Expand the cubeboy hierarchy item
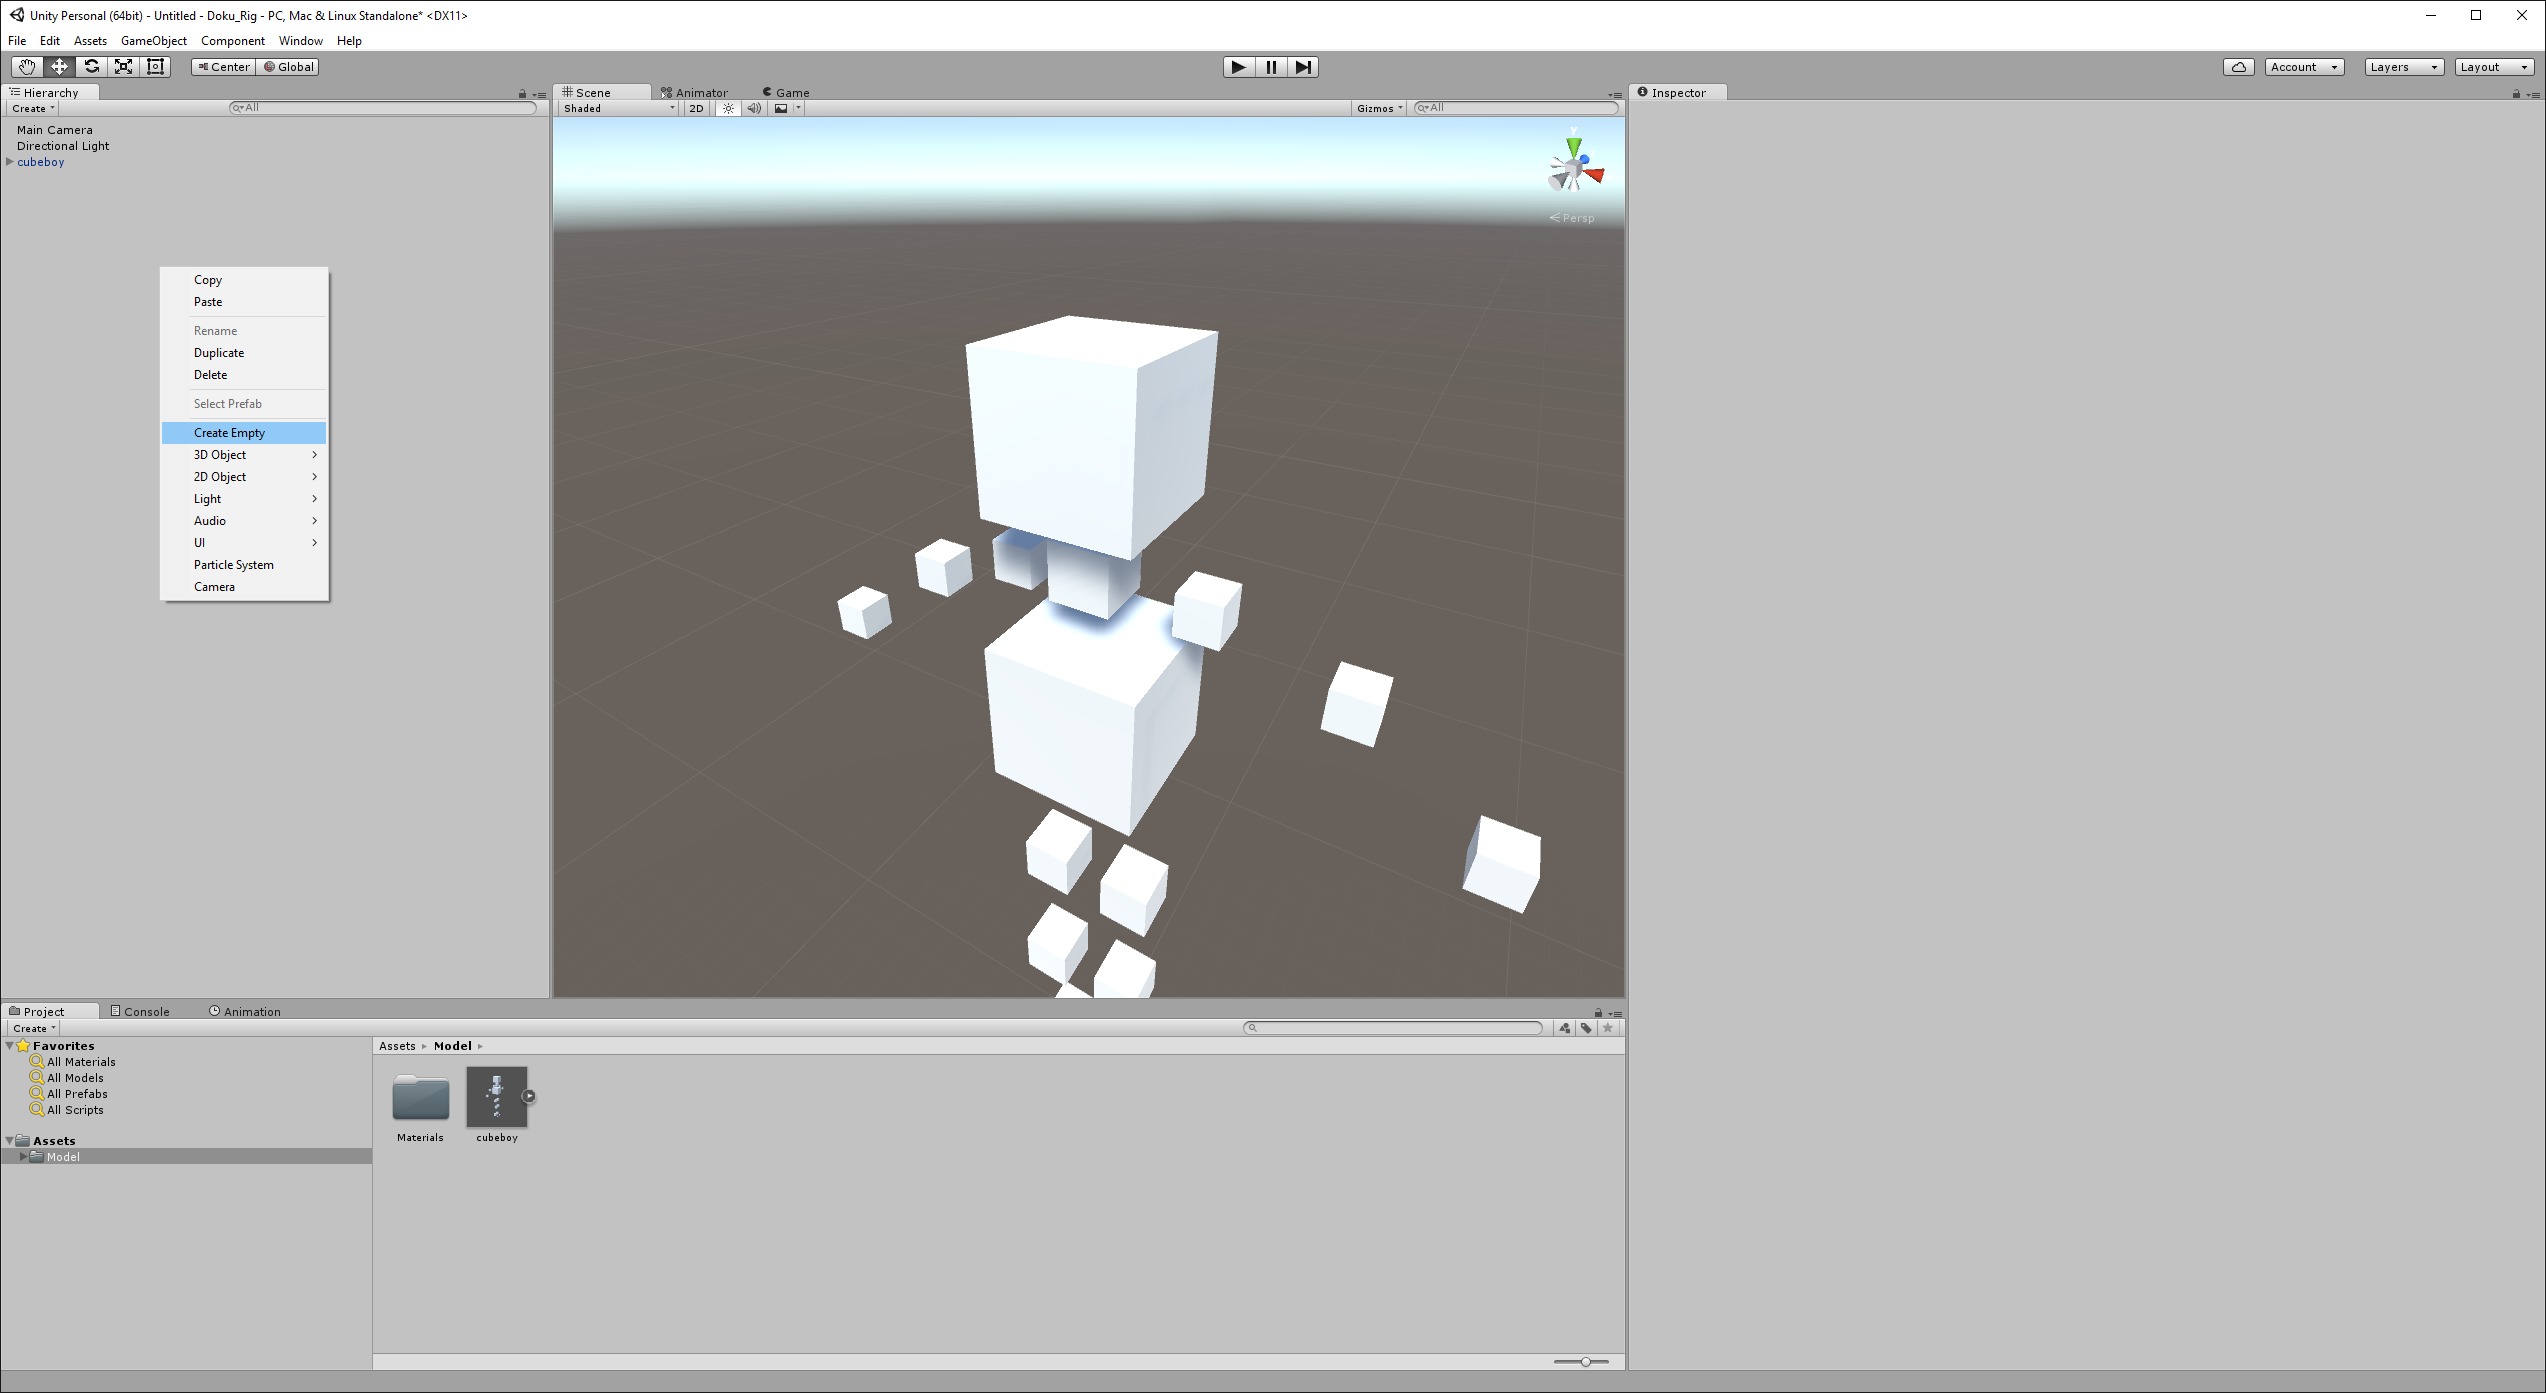This screenshot has width=2546, height=1393. (x=10, y=162)
